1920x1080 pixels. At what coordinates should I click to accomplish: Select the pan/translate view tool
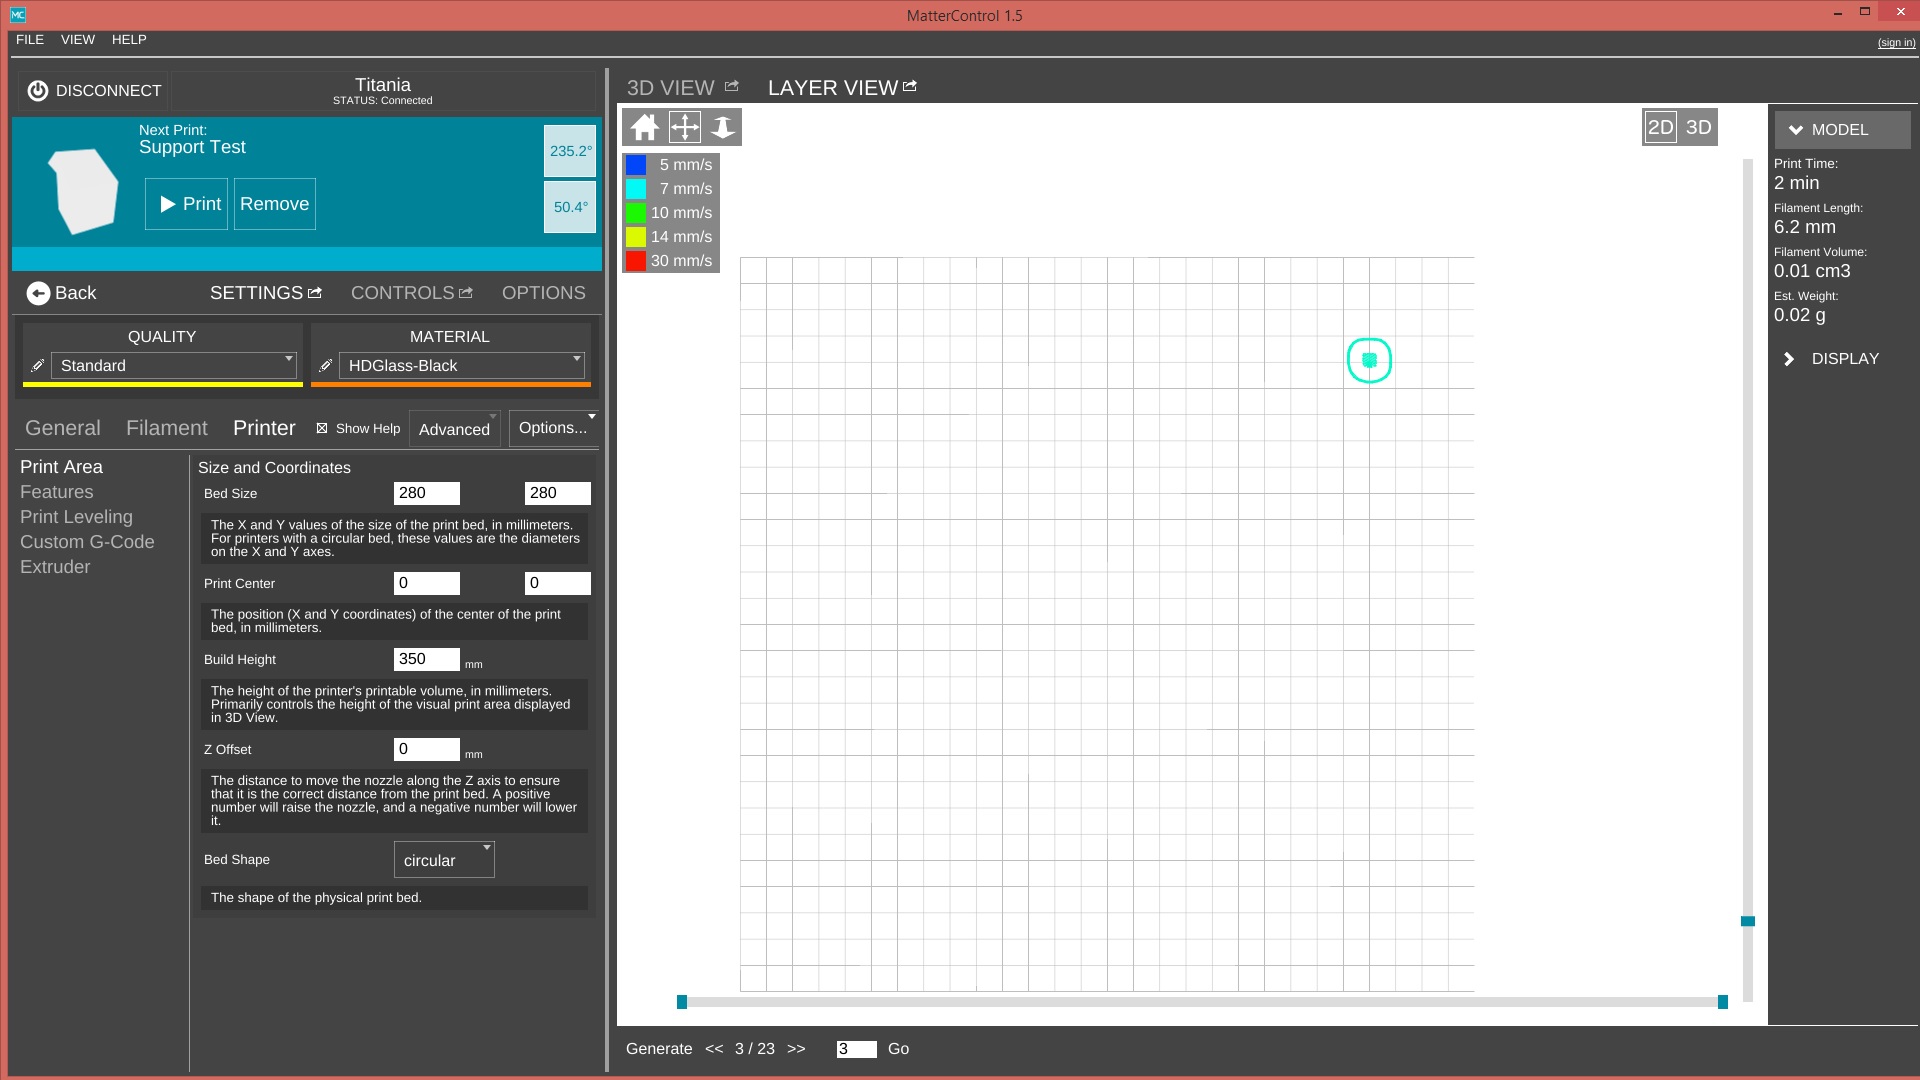(684, 127)
